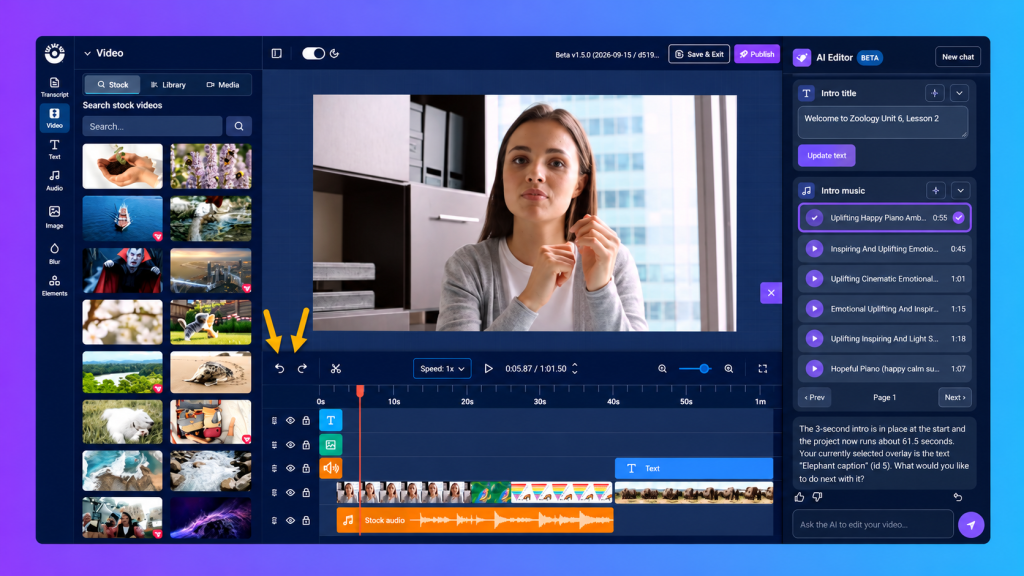The image size is (1024, 576).
Task: Toggle visibility of the image track
Action: [290, 445]
